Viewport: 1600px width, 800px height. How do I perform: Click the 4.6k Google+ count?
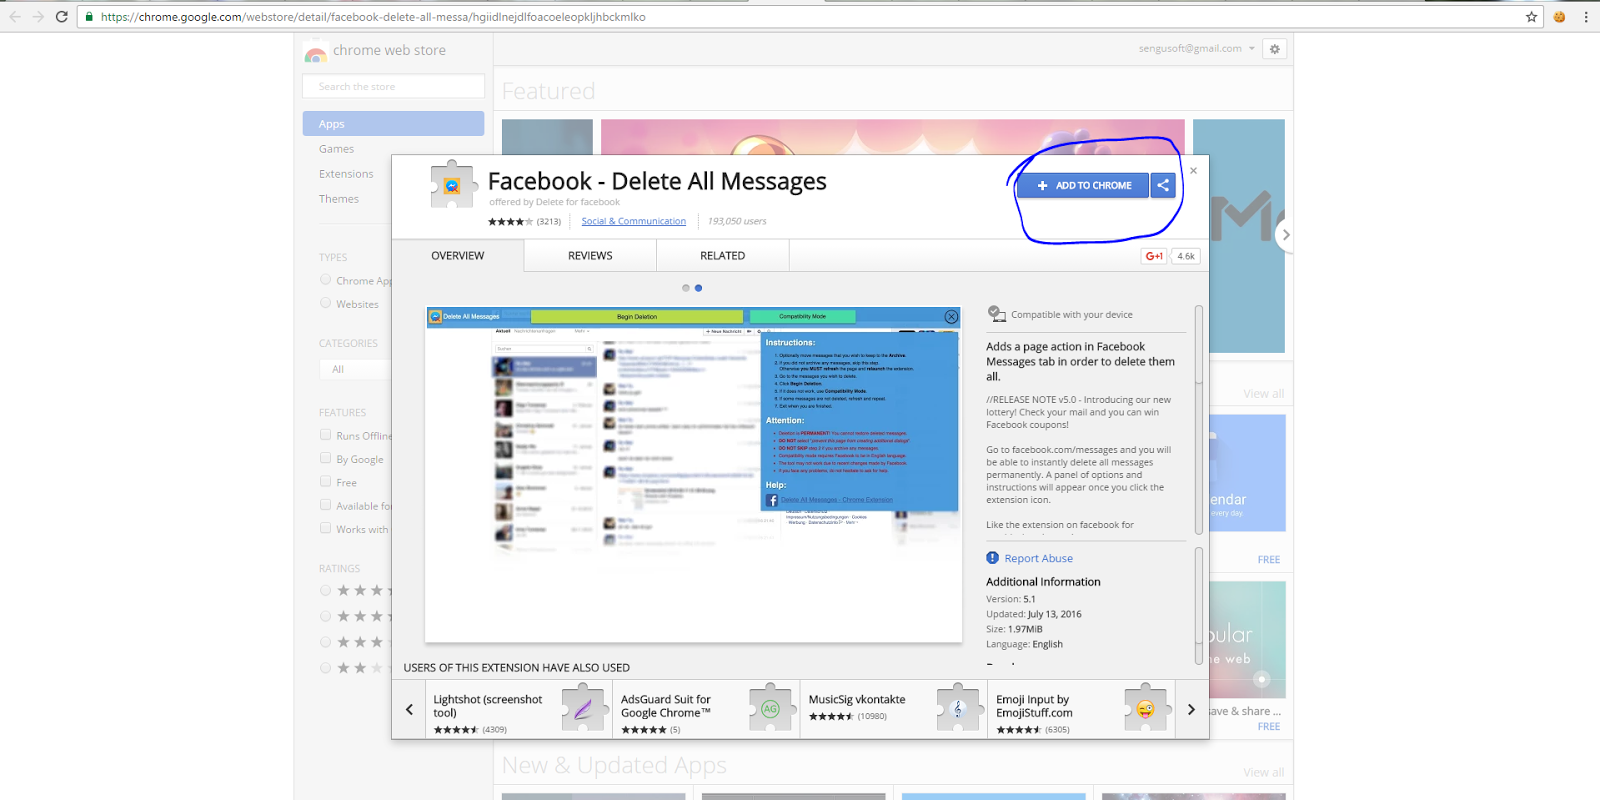tap(1186, 256)
